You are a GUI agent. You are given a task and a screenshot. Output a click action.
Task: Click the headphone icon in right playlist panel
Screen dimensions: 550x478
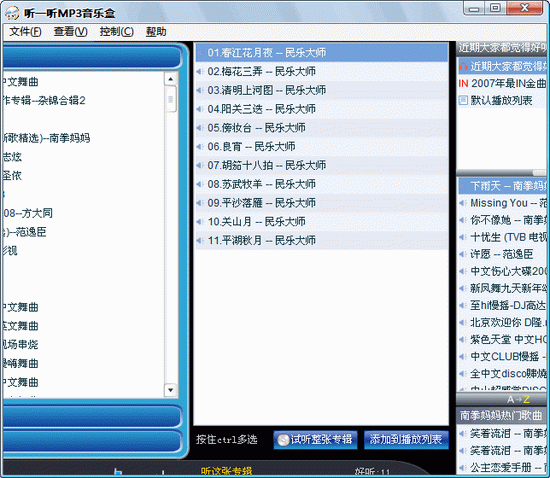coord(463,66)
